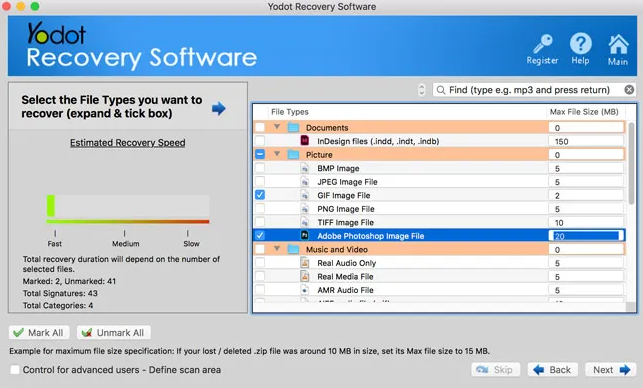643x388 pixels.
Task: Tick the Real Media File checkbox
Action: click(x=260, y=276)
